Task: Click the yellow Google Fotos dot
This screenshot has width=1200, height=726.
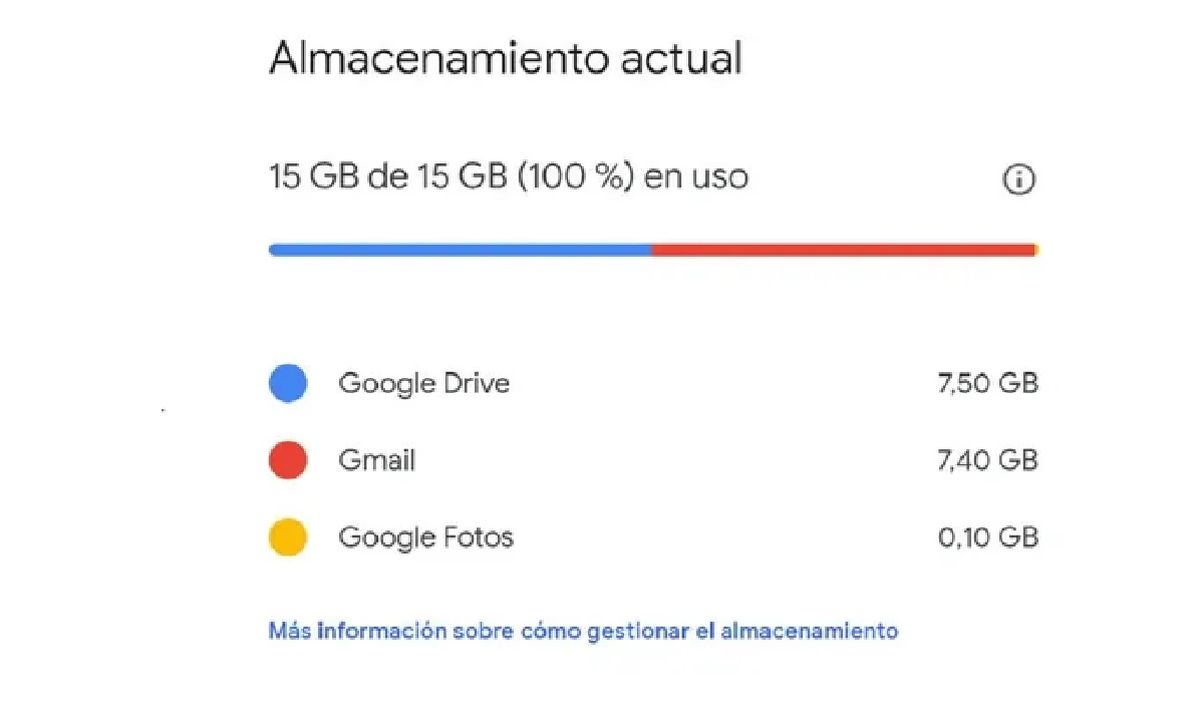Action: (x=288, y=538)
